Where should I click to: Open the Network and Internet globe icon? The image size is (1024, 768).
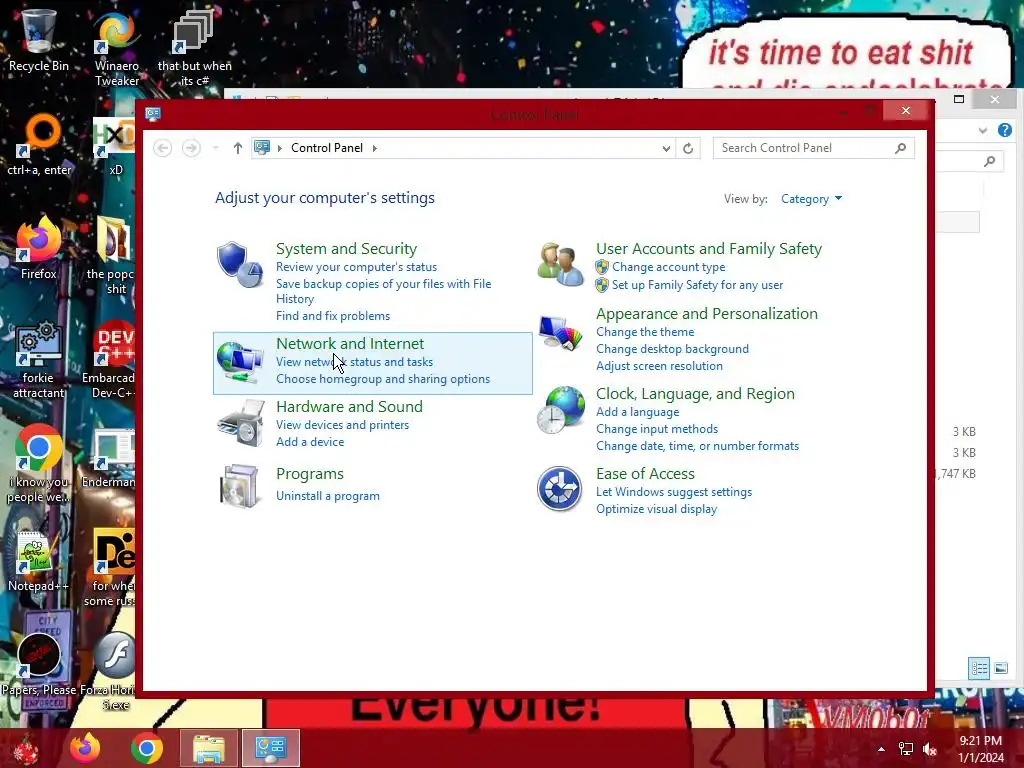240,361
